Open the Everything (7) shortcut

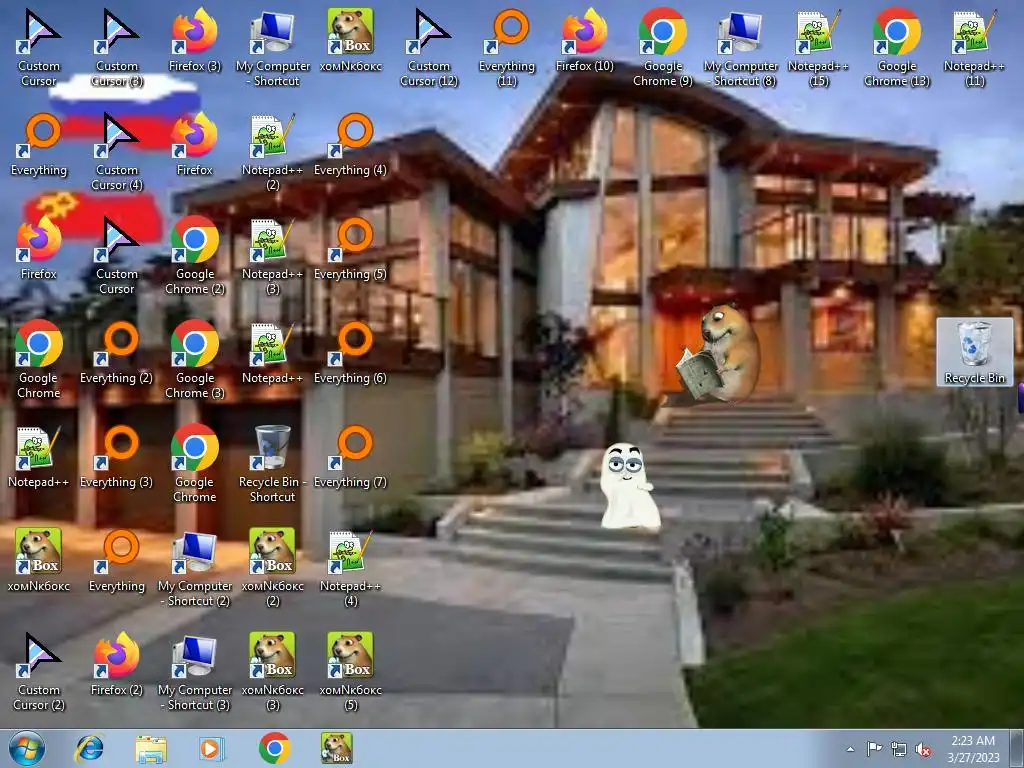(351, 456)
